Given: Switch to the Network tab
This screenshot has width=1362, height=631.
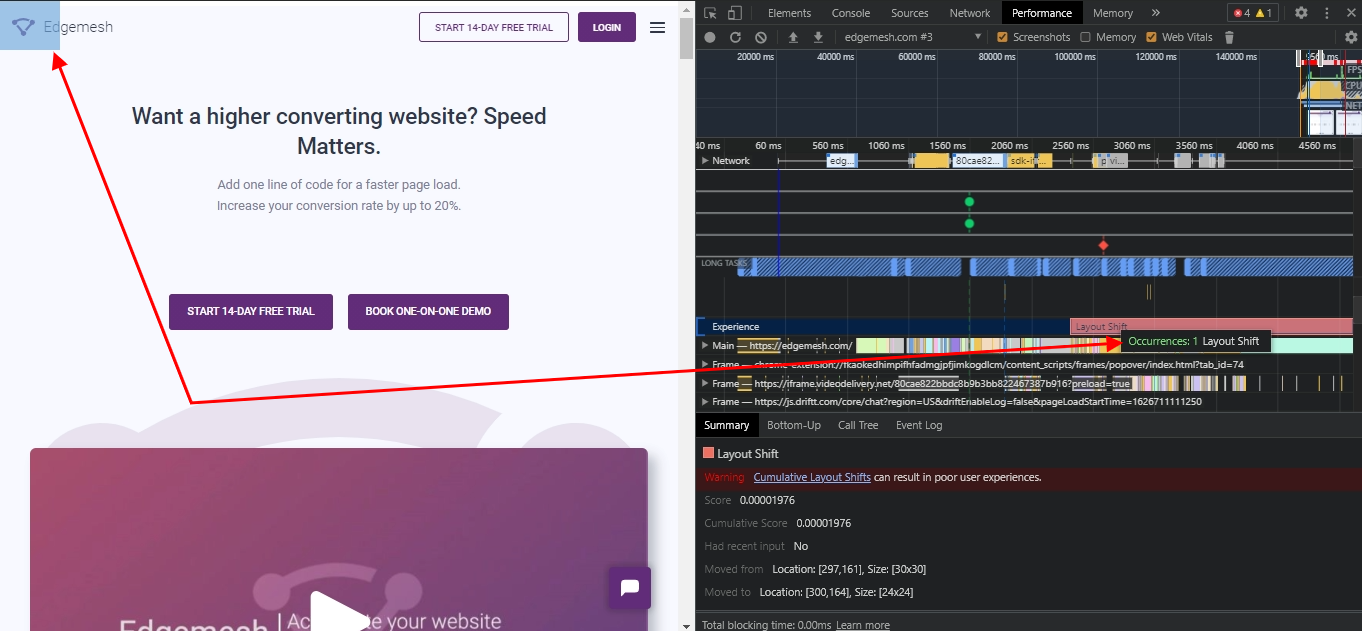Looking at the screenshot, I should (970, 13).
